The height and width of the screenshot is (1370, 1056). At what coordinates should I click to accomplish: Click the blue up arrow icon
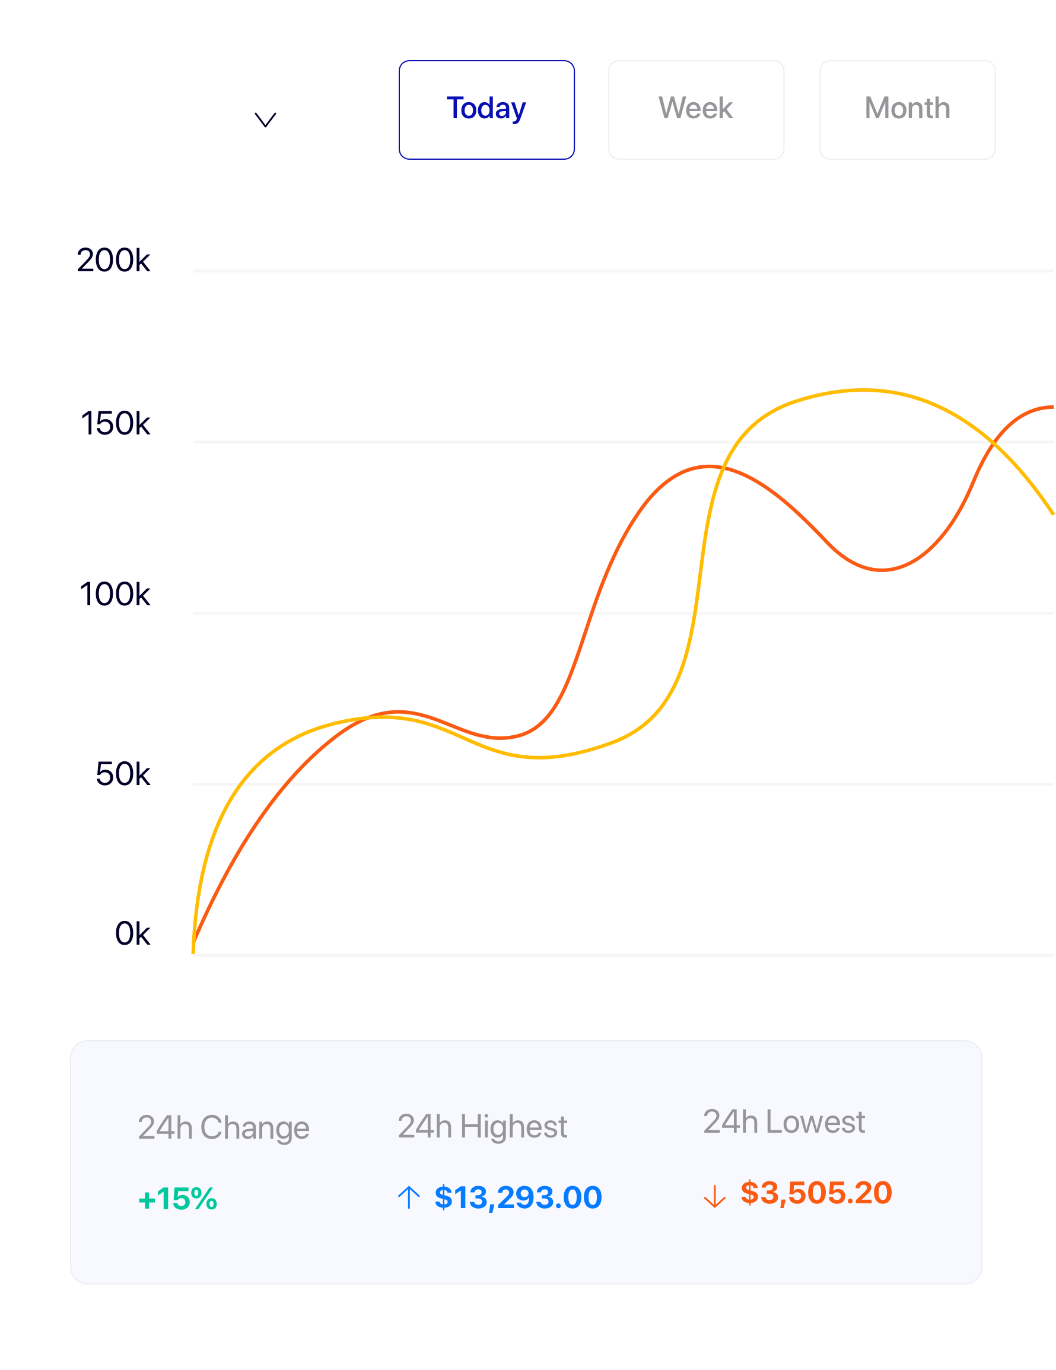tap(408, 1197)
